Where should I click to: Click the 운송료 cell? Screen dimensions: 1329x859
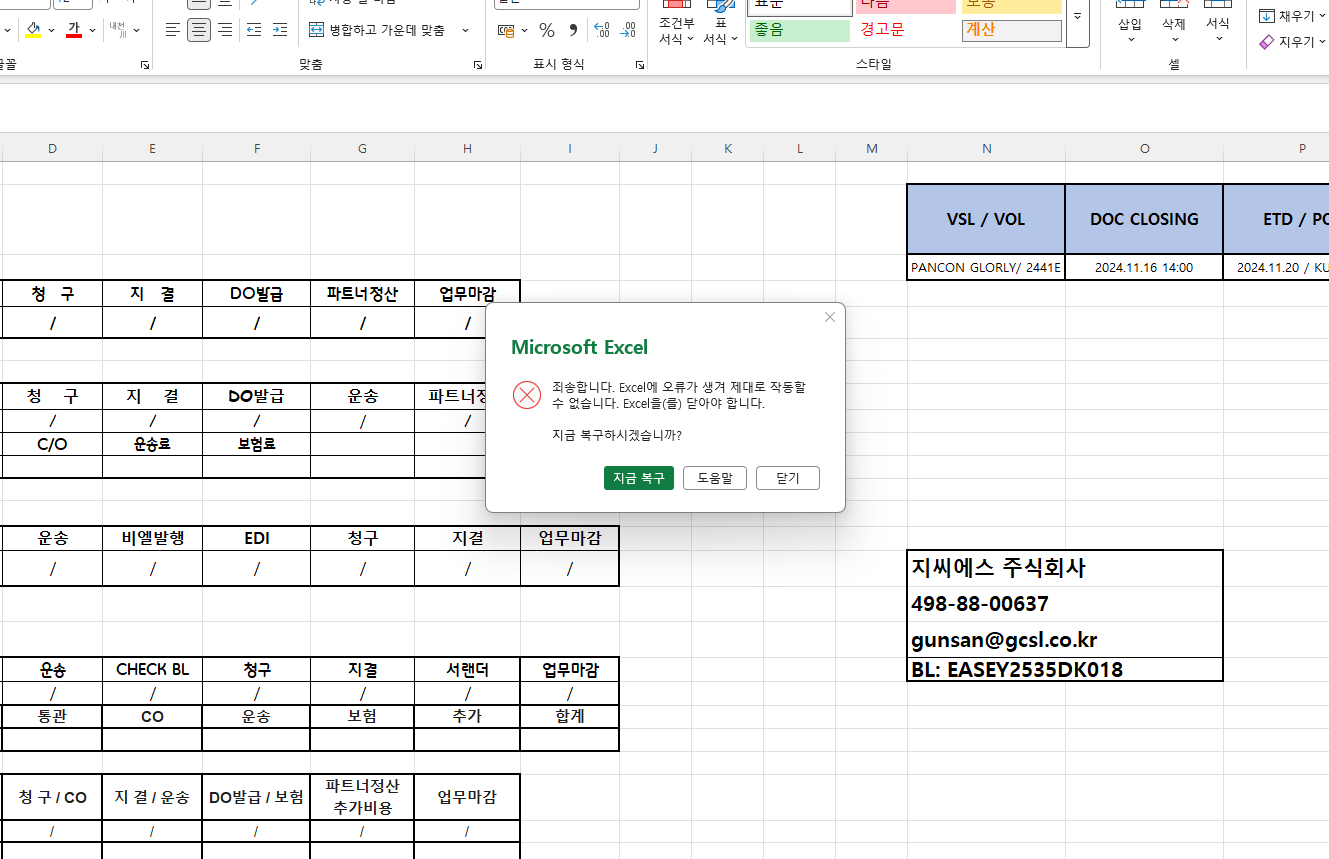pyautogui.click(x=152, y=443)
